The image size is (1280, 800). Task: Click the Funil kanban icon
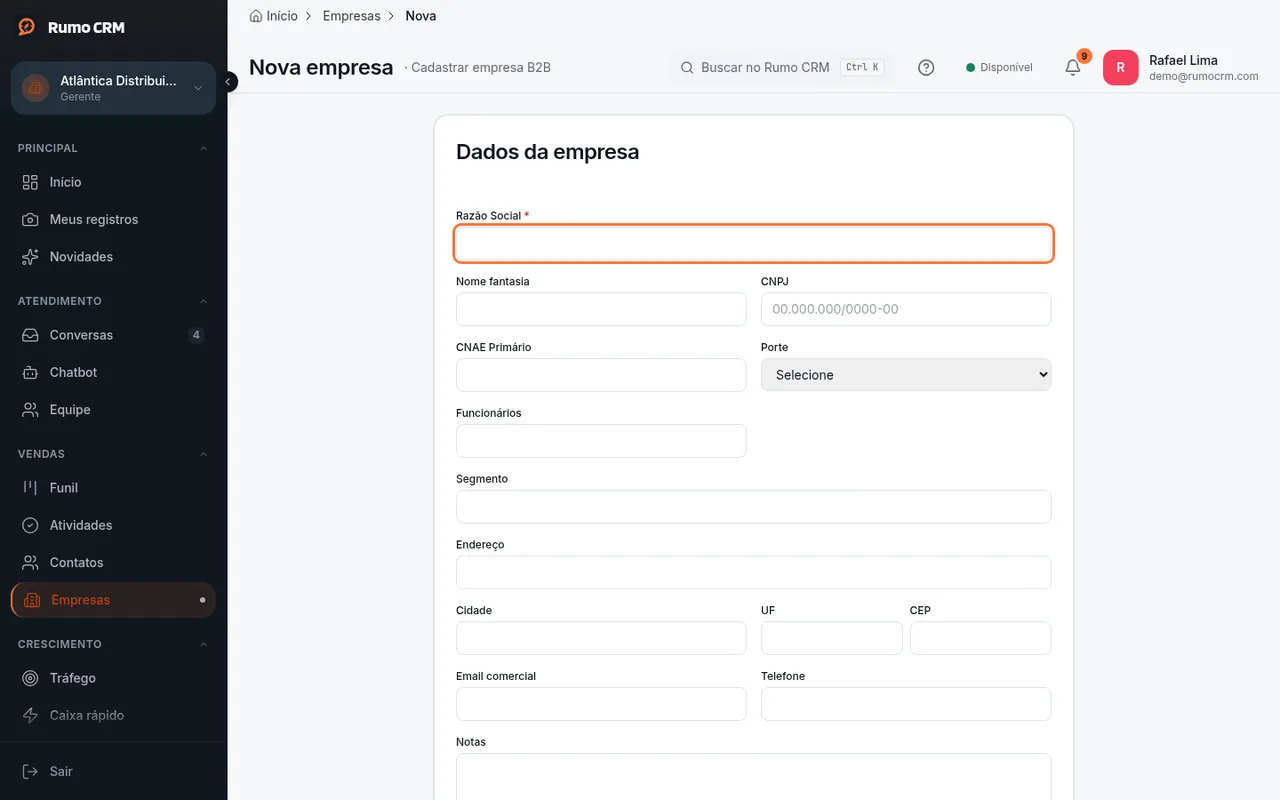[x=31, y=488]
